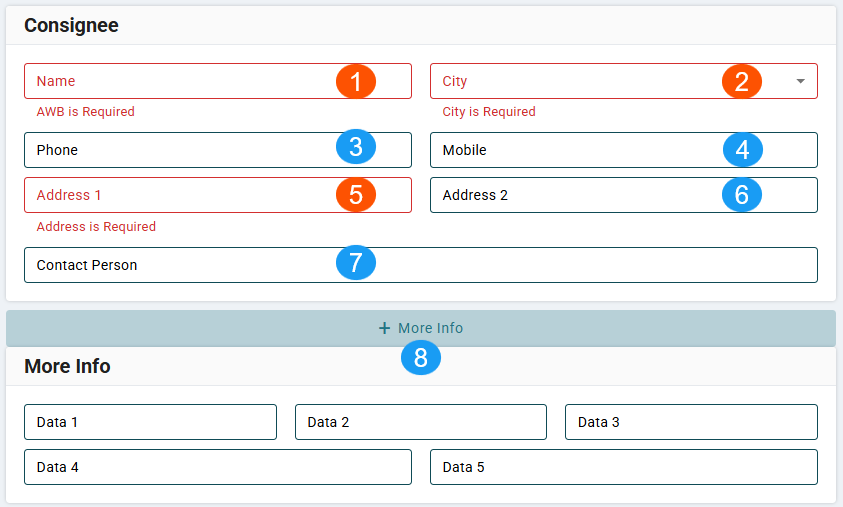Click the blue number 3 badge

tap(355, 147)
